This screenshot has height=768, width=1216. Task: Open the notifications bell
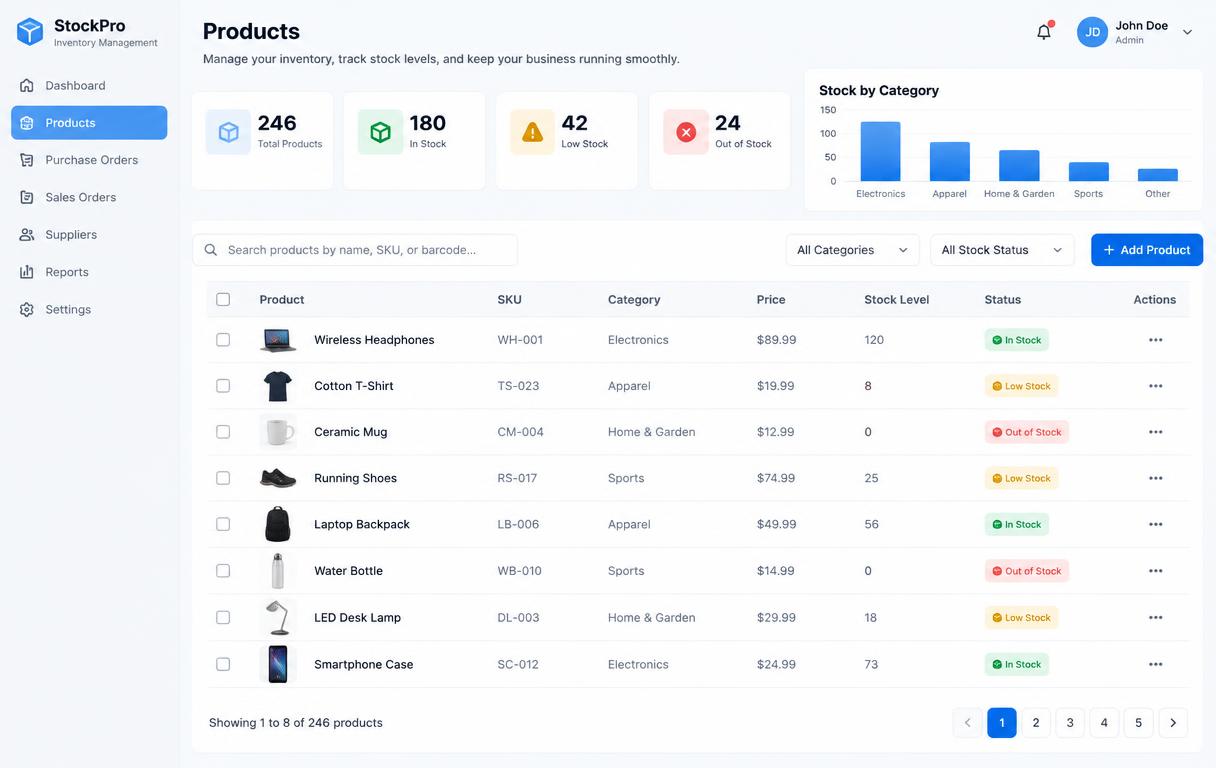point(1044,32)
